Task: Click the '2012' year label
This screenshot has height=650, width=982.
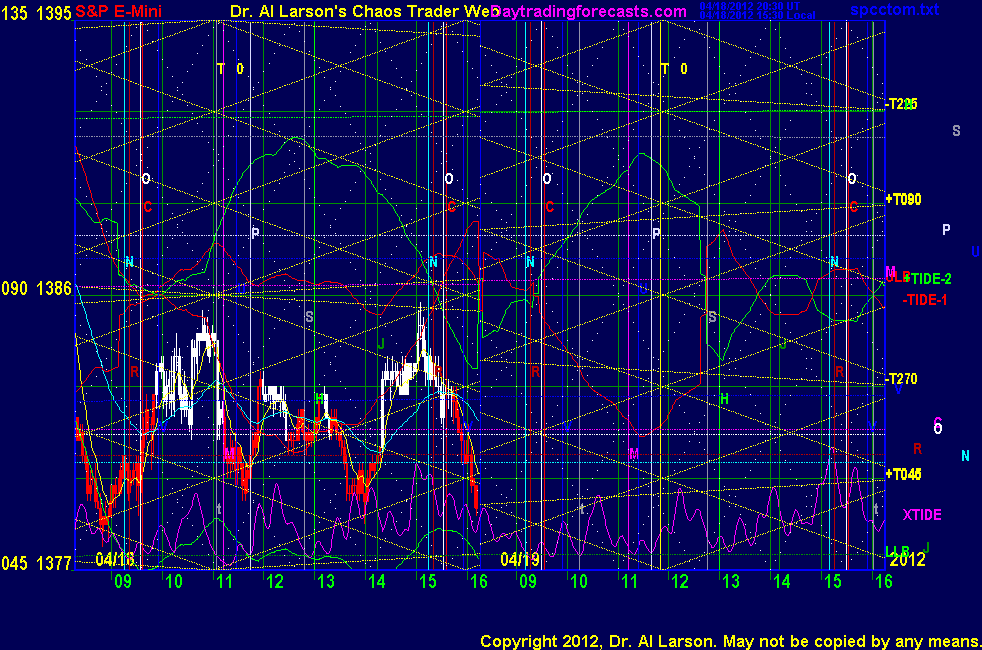Action: (x=907, y=559)
